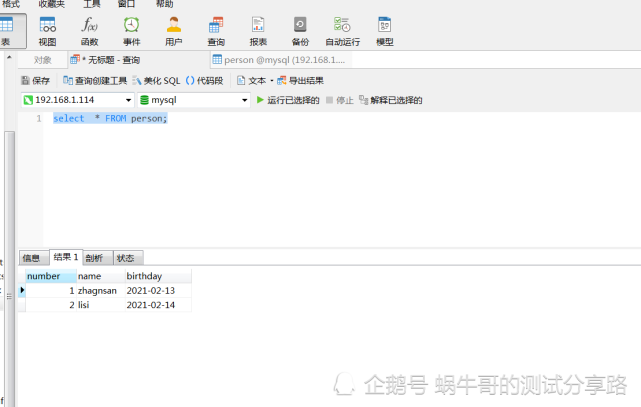Run the selected query with 运行已选择的

[x=288, y=100]
